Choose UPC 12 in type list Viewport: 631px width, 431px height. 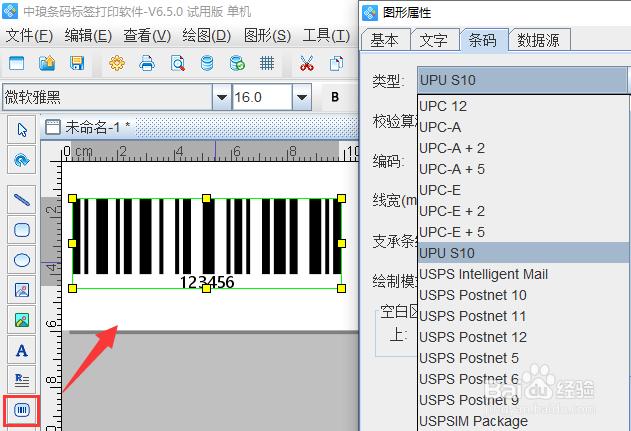[x=523, y=106]
